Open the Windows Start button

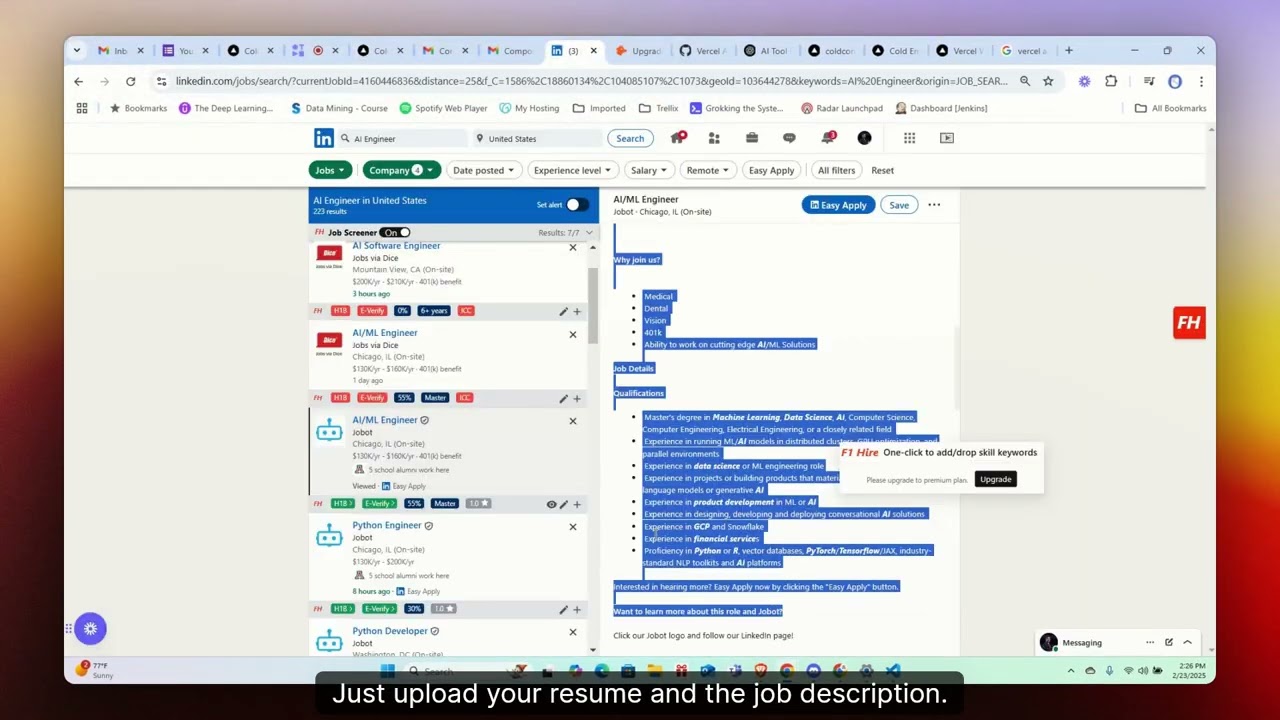click(387, 671)
